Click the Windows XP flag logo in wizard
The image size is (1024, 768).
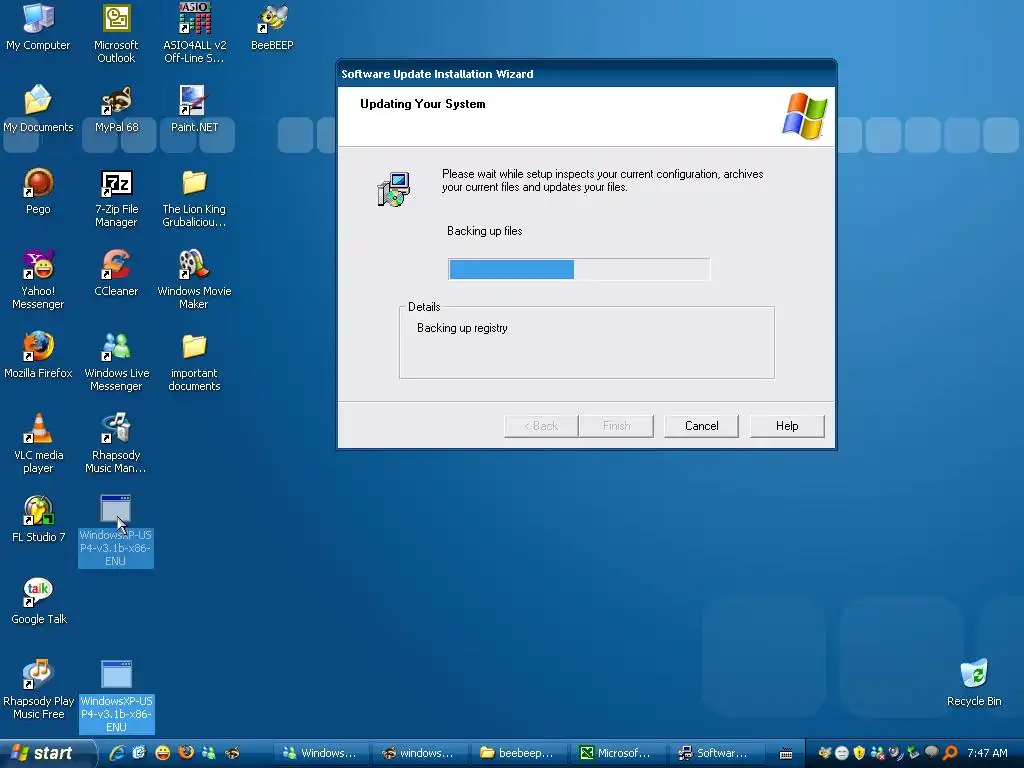click(805, 116)
